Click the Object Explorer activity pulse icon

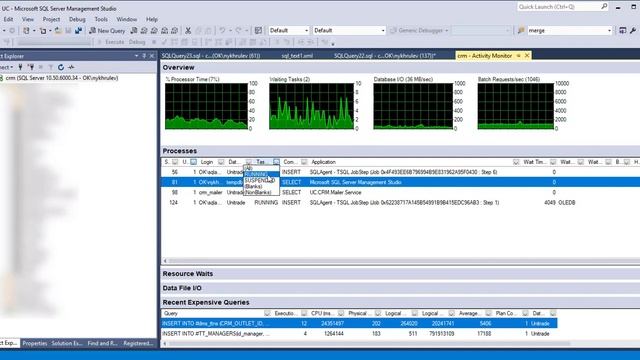pos(71,67)
